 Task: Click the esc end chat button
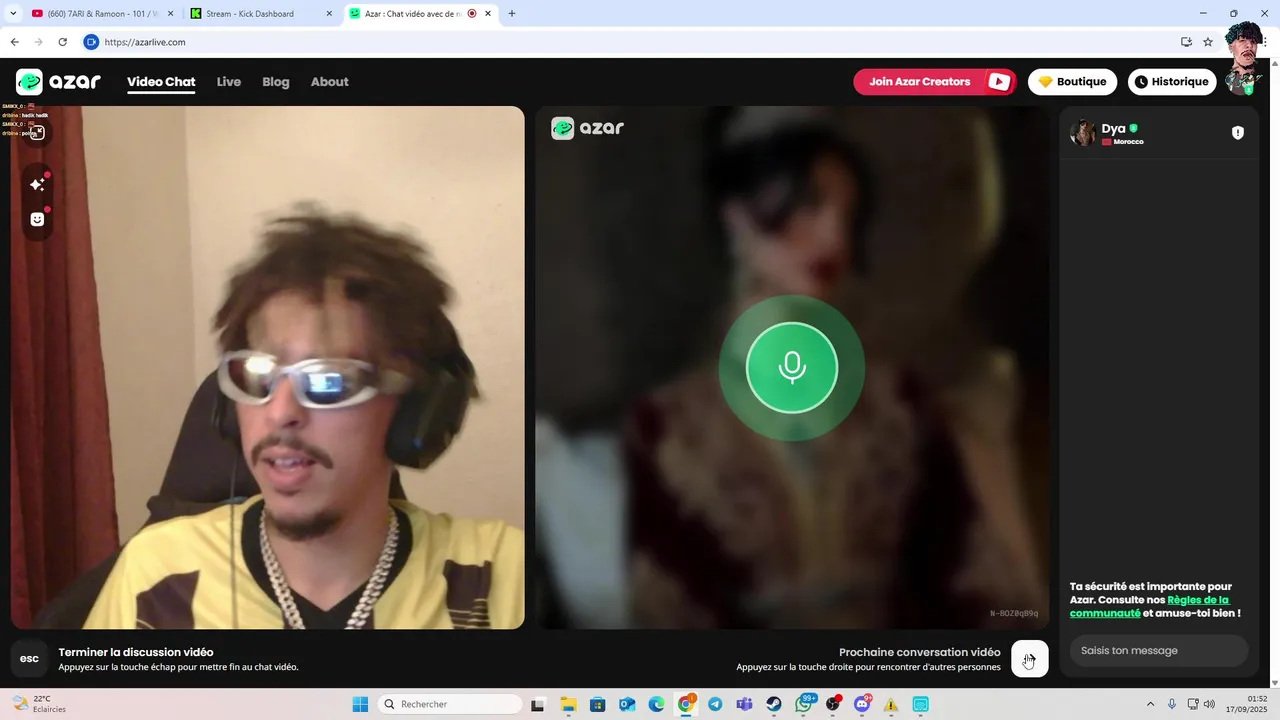(29, 659)
